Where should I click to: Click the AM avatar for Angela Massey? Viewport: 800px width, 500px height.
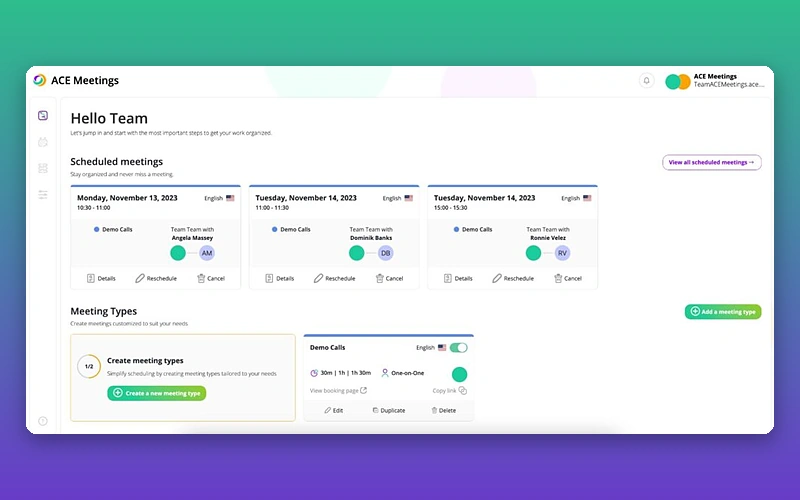pyautogui.click(x=207, y=253)
